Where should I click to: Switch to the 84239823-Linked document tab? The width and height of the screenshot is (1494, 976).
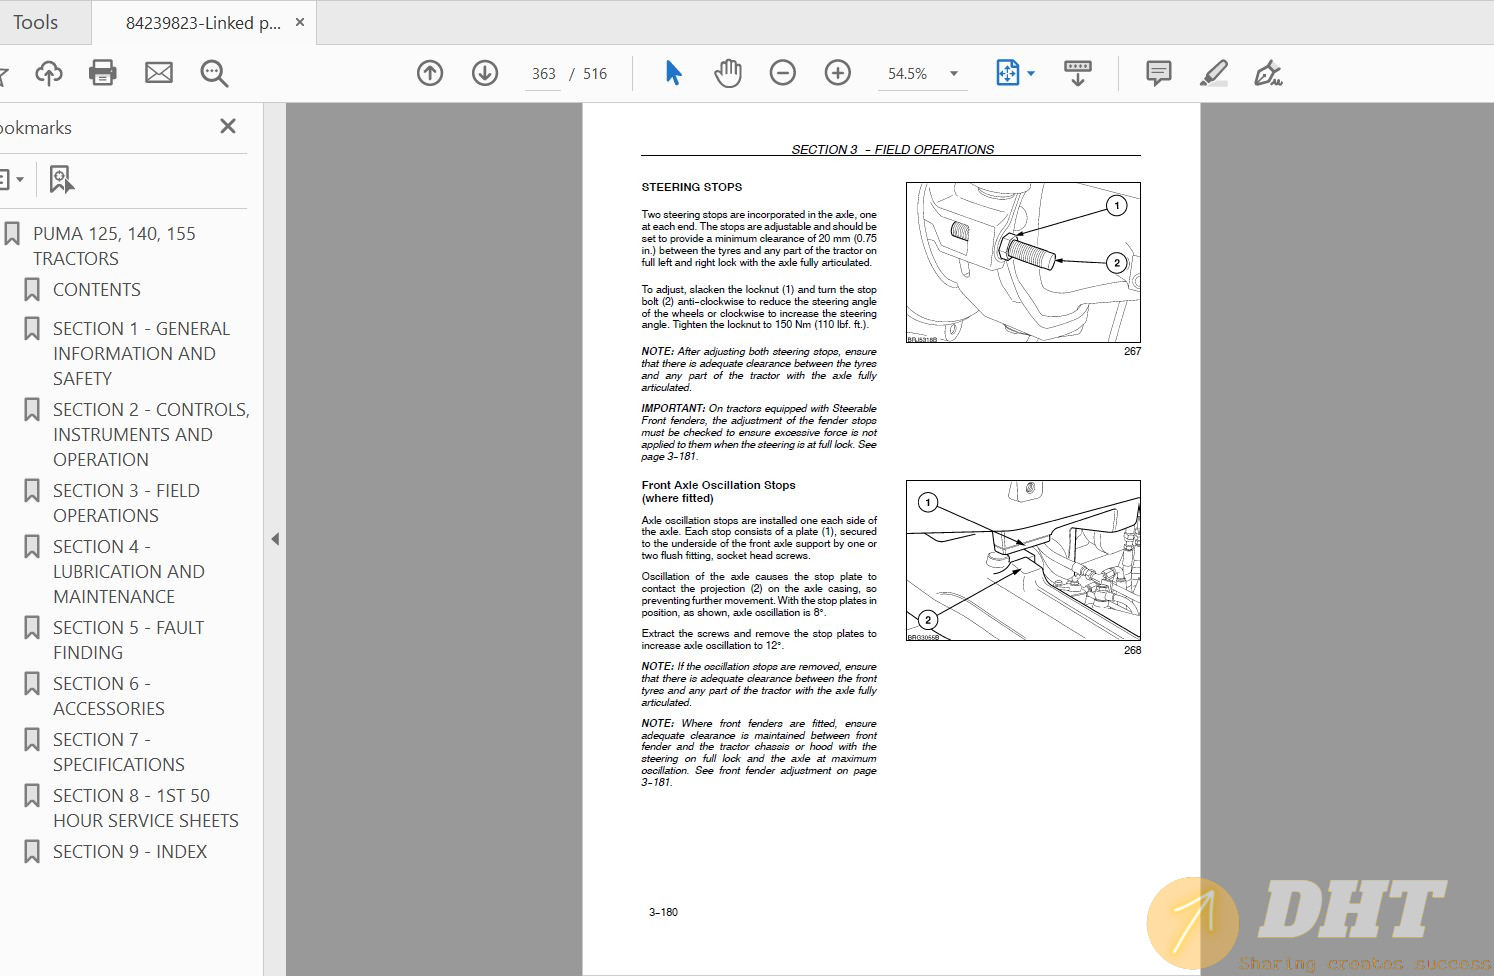click(x=203, y=22)
